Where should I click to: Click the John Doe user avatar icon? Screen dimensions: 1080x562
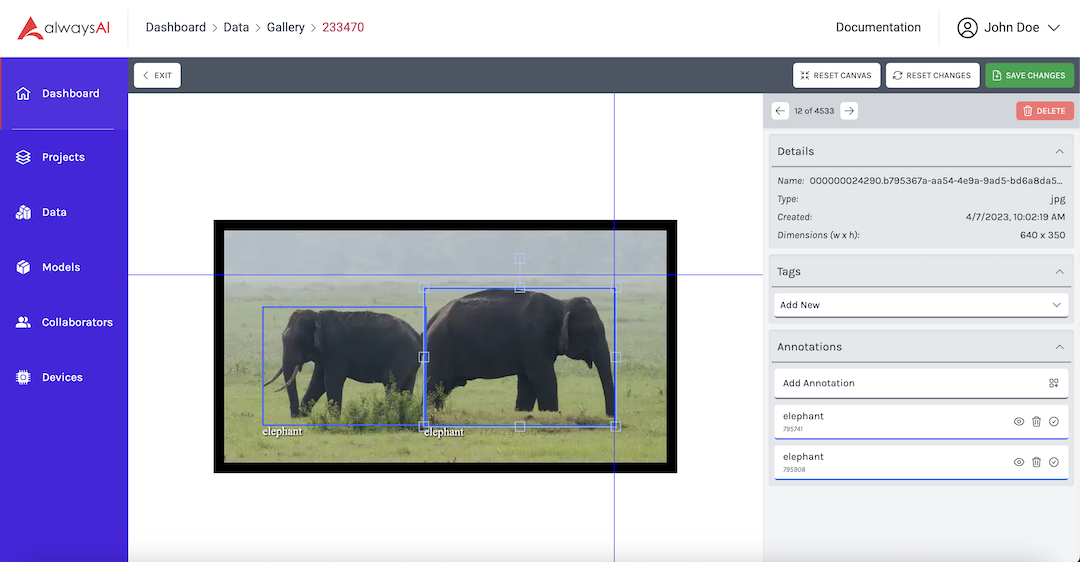(967, 28)
